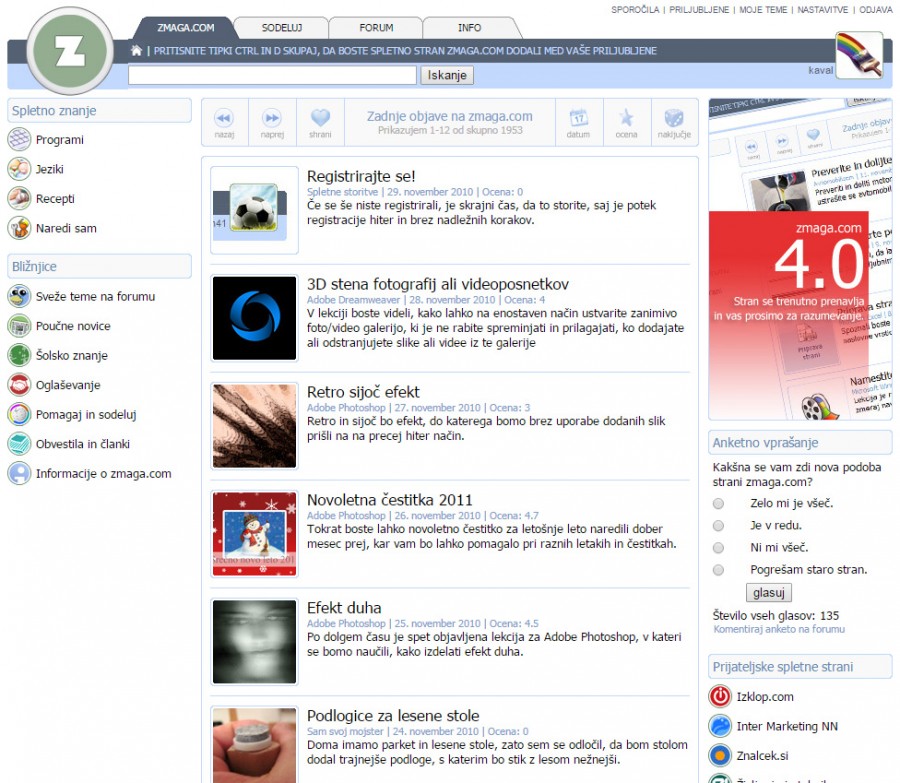Select the 'Zelo mi je všeč.' radio option
900x783 pixels.
[718, 504]
